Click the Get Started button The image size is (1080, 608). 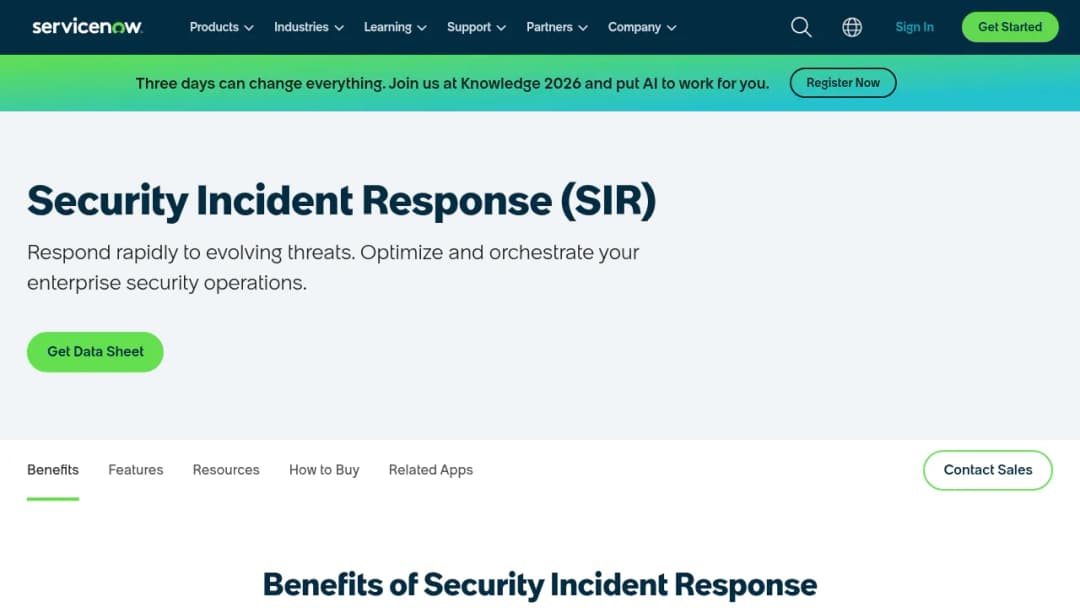(1010, 27)
